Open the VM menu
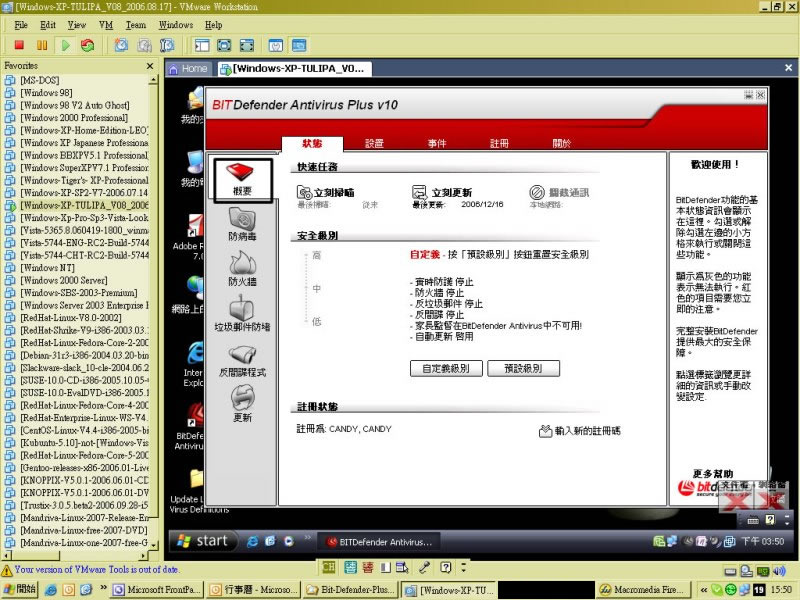This screenshot has height=600, width=800. point(106,24)
